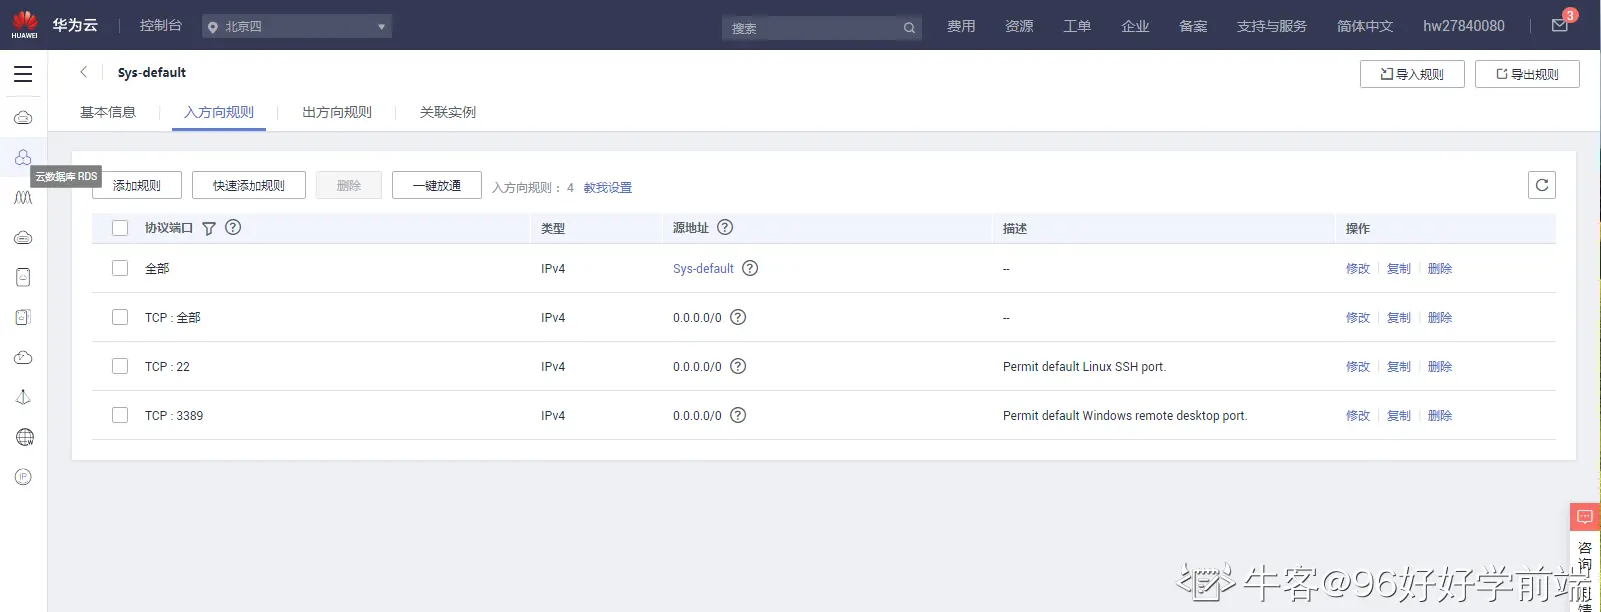Click the search magnifier icon
This screenshot has height=612, width=1601.
point(909,28)
